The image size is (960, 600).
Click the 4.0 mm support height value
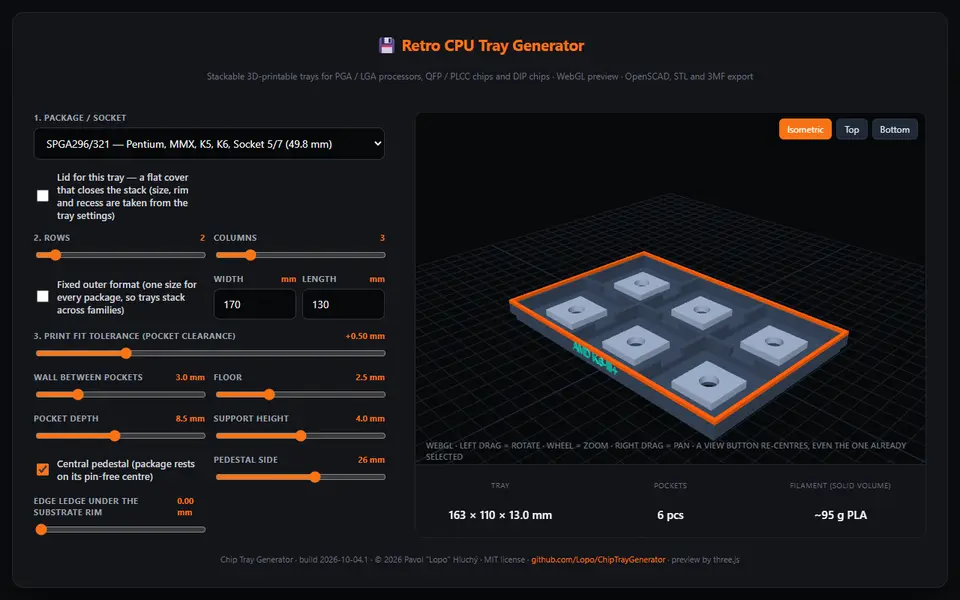click(370, 419)
